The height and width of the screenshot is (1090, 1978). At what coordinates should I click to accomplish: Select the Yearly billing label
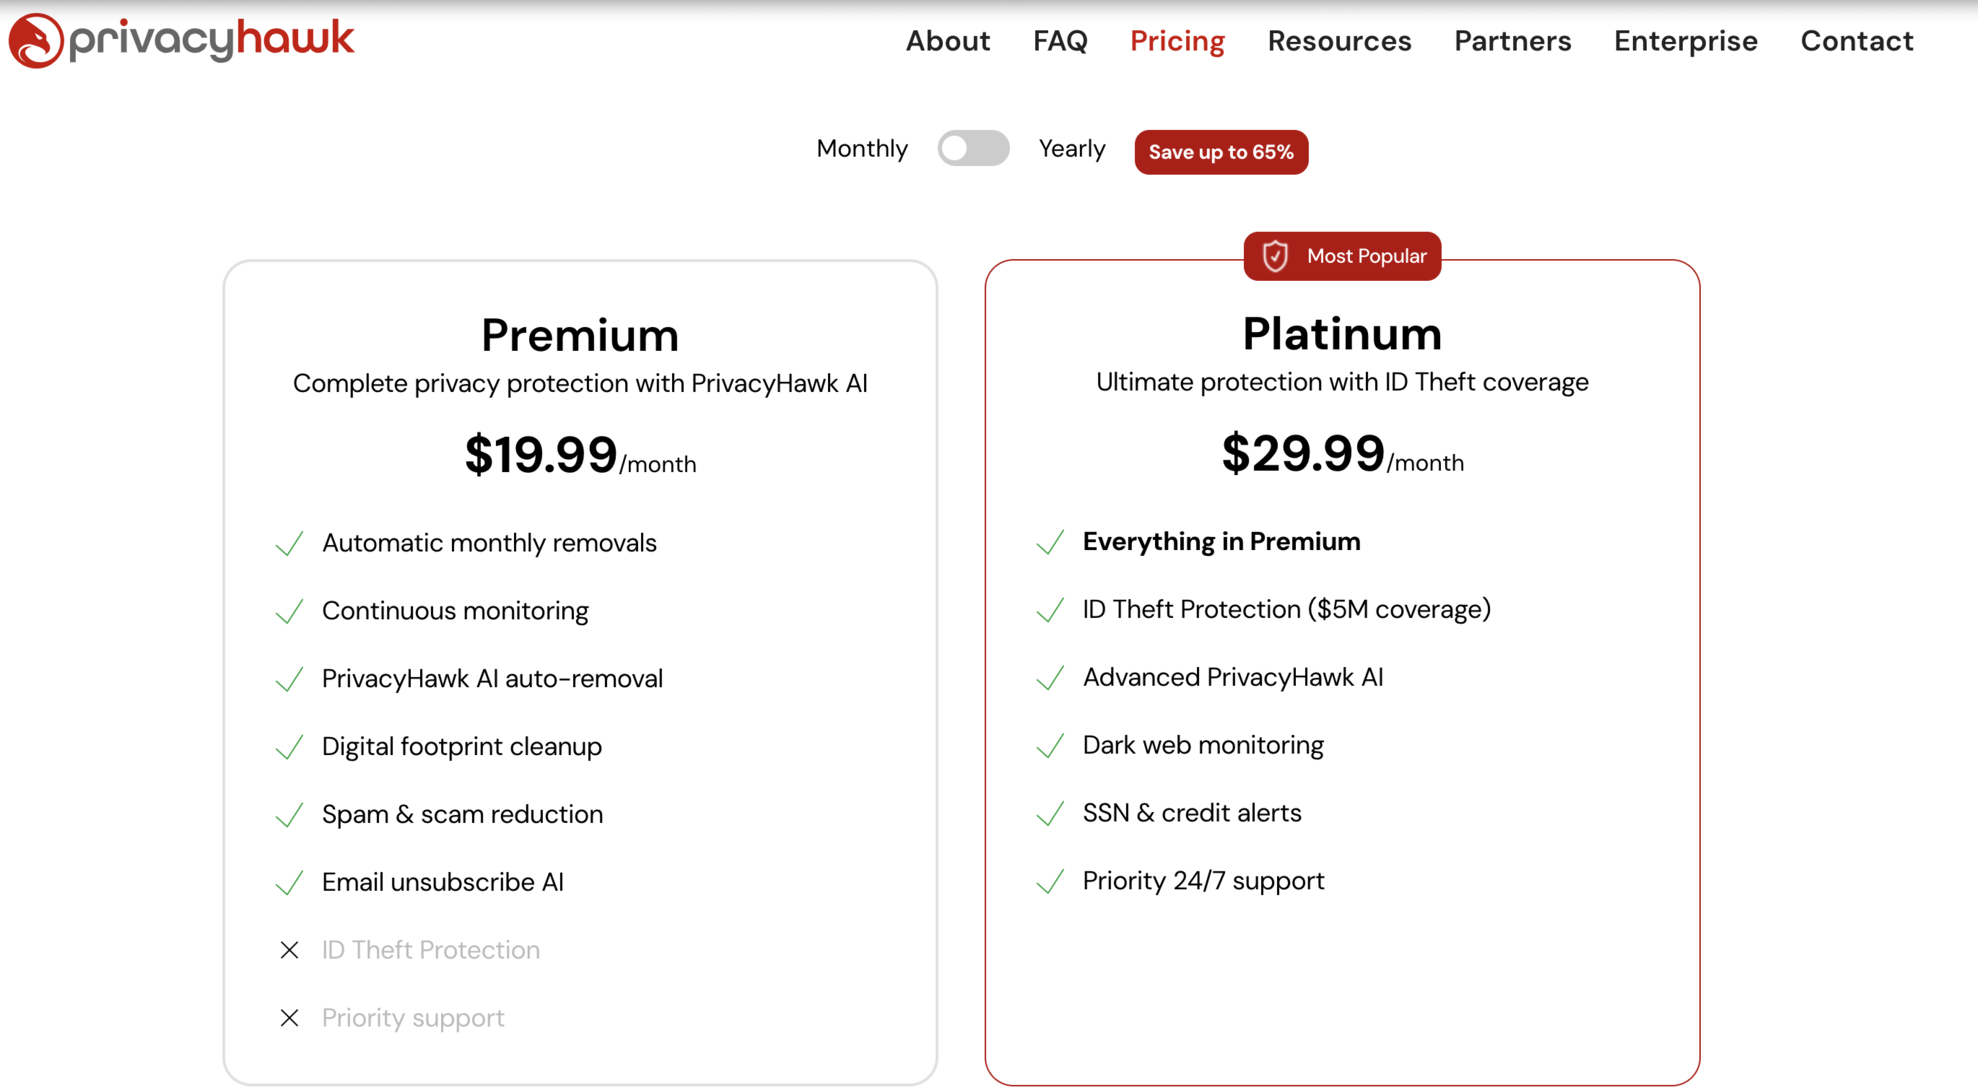pos(1072,148)
